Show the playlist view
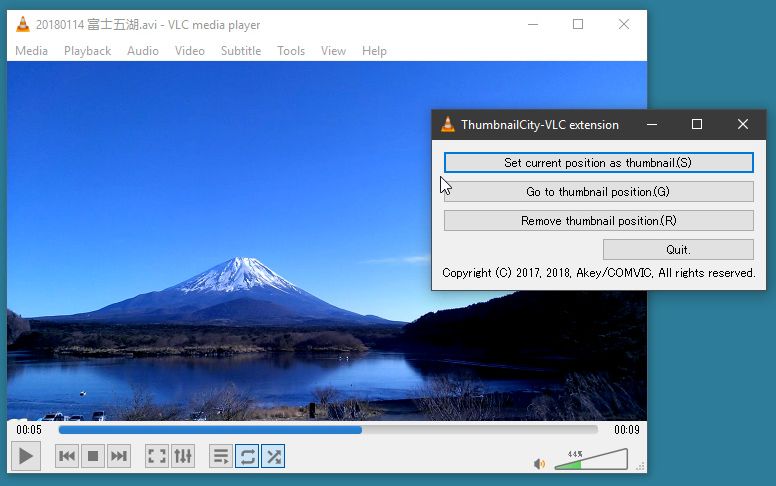This screenshot has width=776, height=486. click(x=221, y=456)
